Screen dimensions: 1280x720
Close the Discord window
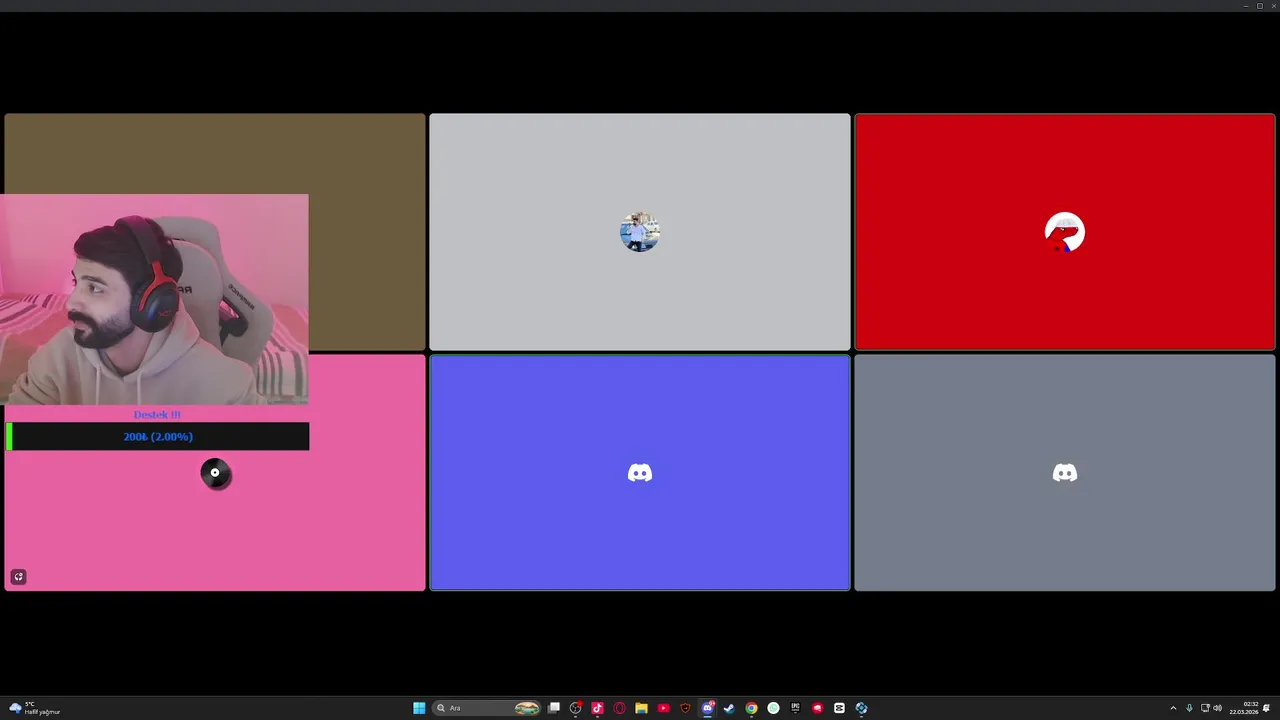1272,6
